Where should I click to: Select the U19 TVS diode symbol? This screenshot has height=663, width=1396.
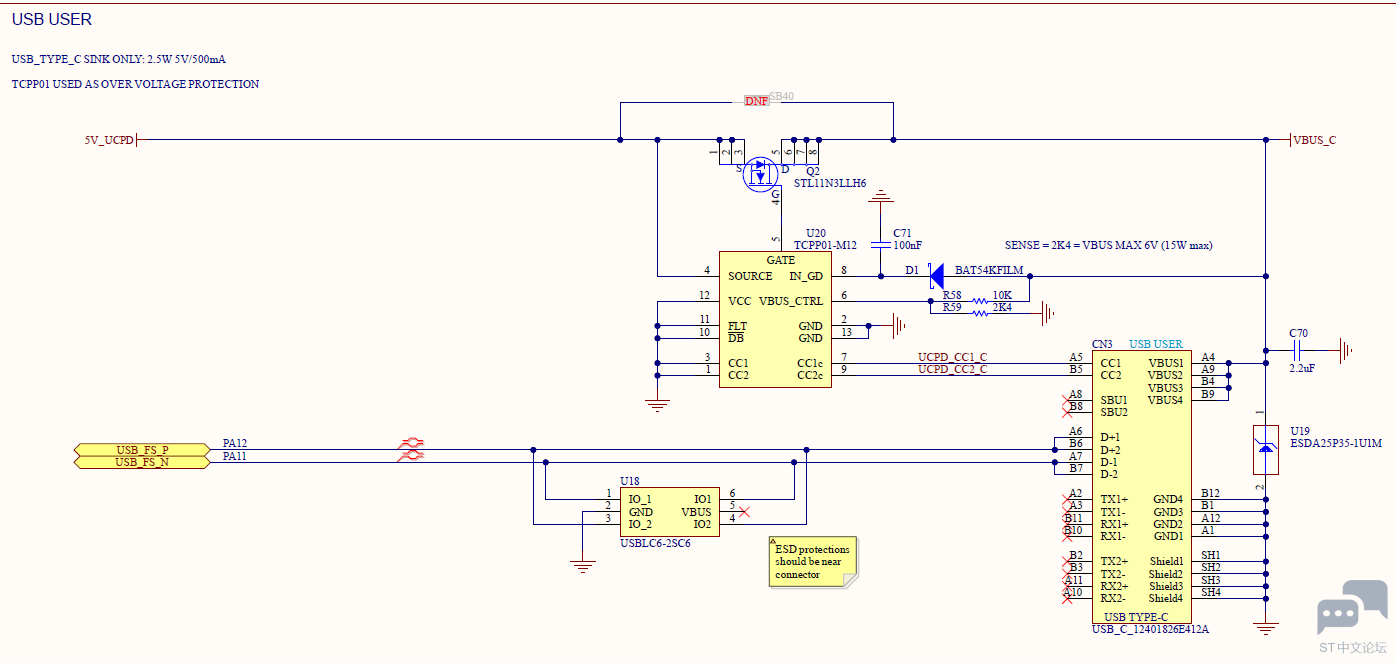[x=1265, y=448]
